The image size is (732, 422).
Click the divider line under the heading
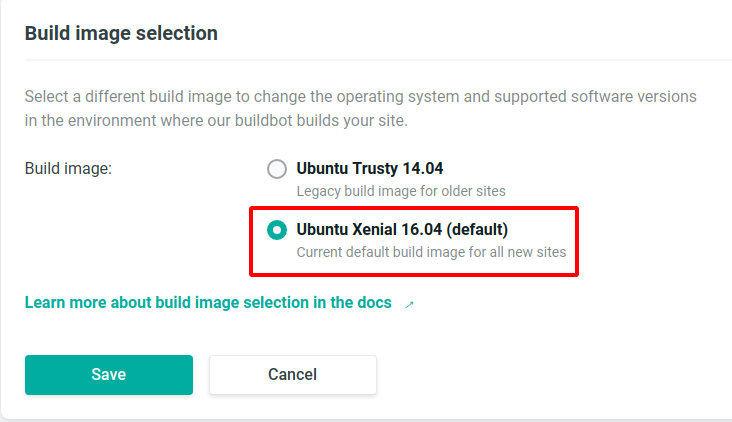coord(378,60)
